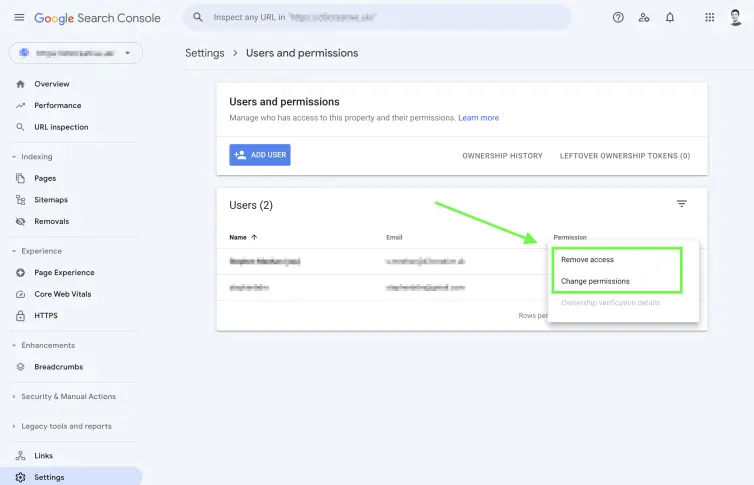754x485 pixels.
Task: Open the notifications bell
Action: (670, 17)
